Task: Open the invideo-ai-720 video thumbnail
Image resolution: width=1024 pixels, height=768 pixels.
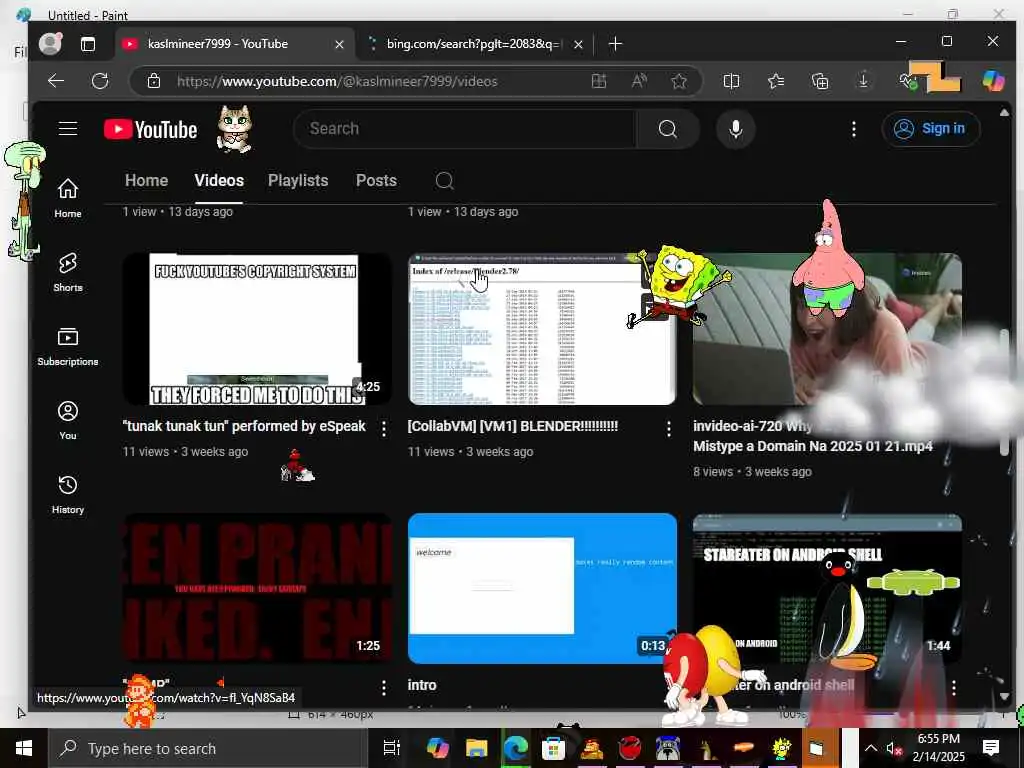Action: click(x=827, y=329)
